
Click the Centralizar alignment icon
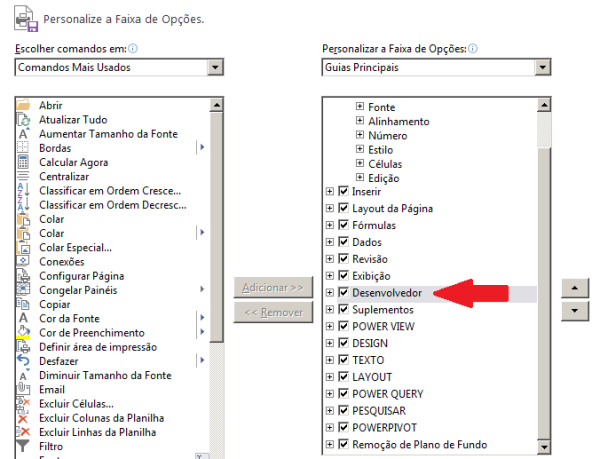23,176
